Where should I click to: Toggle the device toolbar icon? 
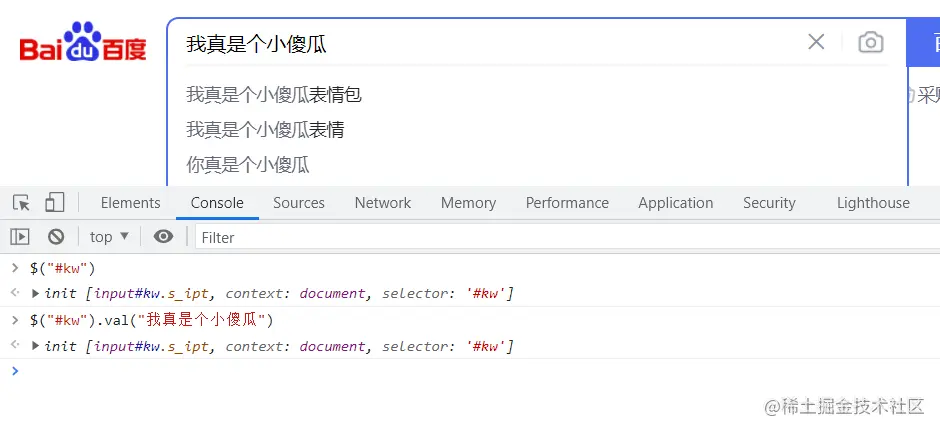(54, 203)
